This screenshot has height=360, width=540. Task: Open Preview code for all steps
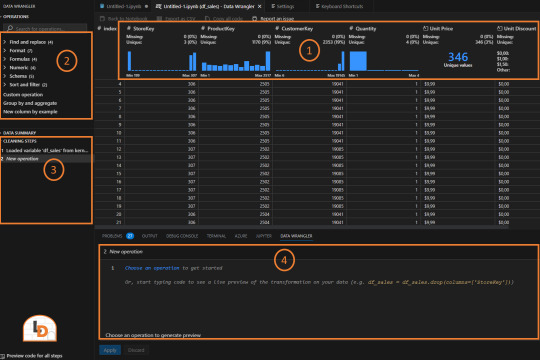34,356
